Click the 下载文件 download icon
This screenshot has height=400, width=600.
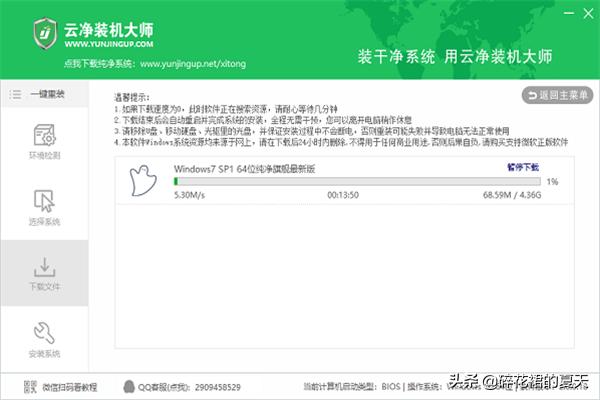(44, 267)
